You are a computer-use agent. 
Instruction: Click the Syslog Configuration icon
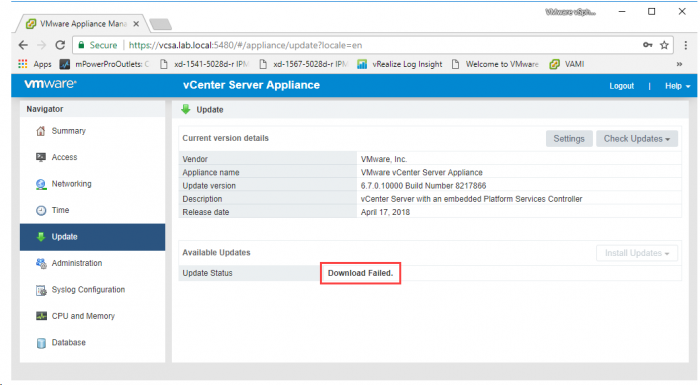click(41, 290)
